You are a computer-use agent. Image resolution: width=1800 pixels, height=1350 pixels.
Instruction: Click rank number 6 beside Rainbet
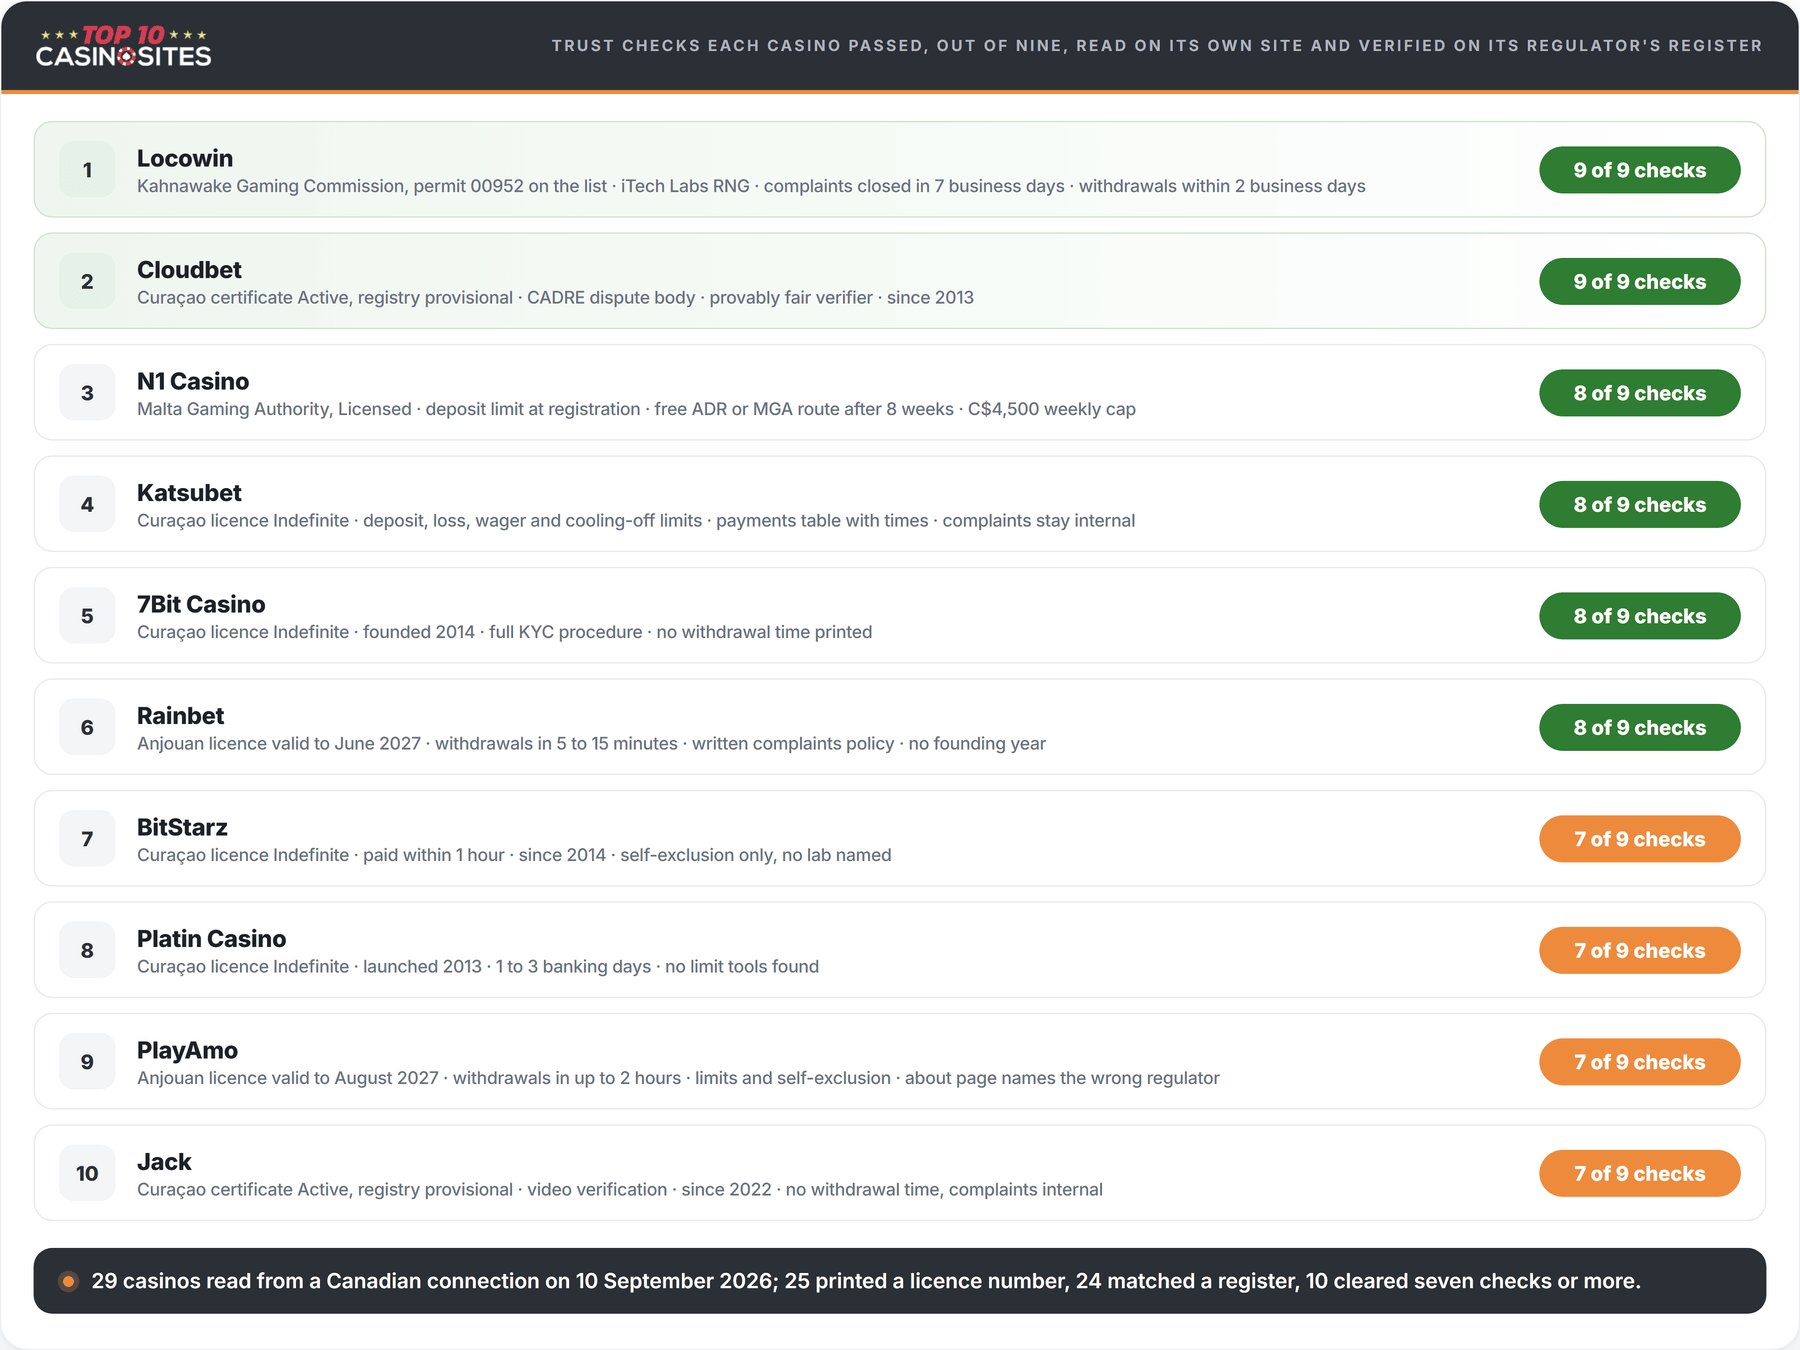[87, 728]
